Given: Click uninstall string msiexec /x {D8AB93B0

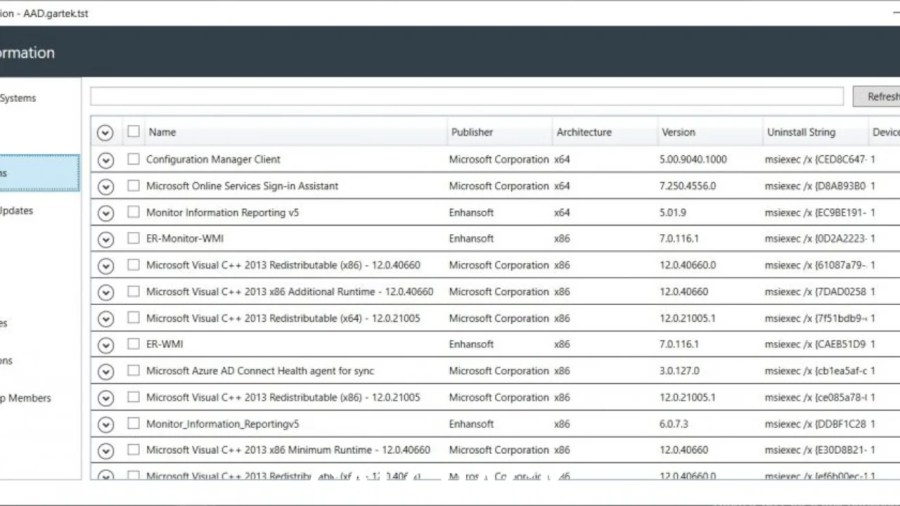Looking at the screenshot, I should 815,186.
